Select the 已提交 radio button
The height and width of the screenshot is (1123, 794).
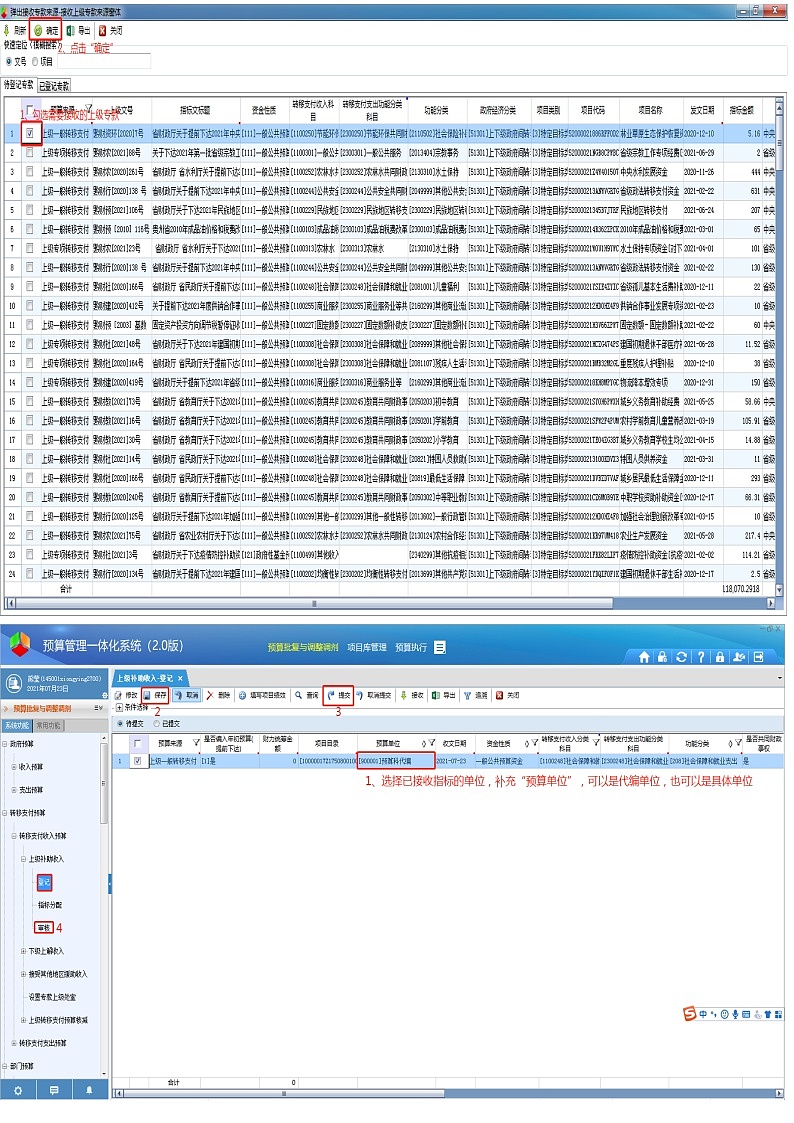pyautogui.click(x=157, y=722)
